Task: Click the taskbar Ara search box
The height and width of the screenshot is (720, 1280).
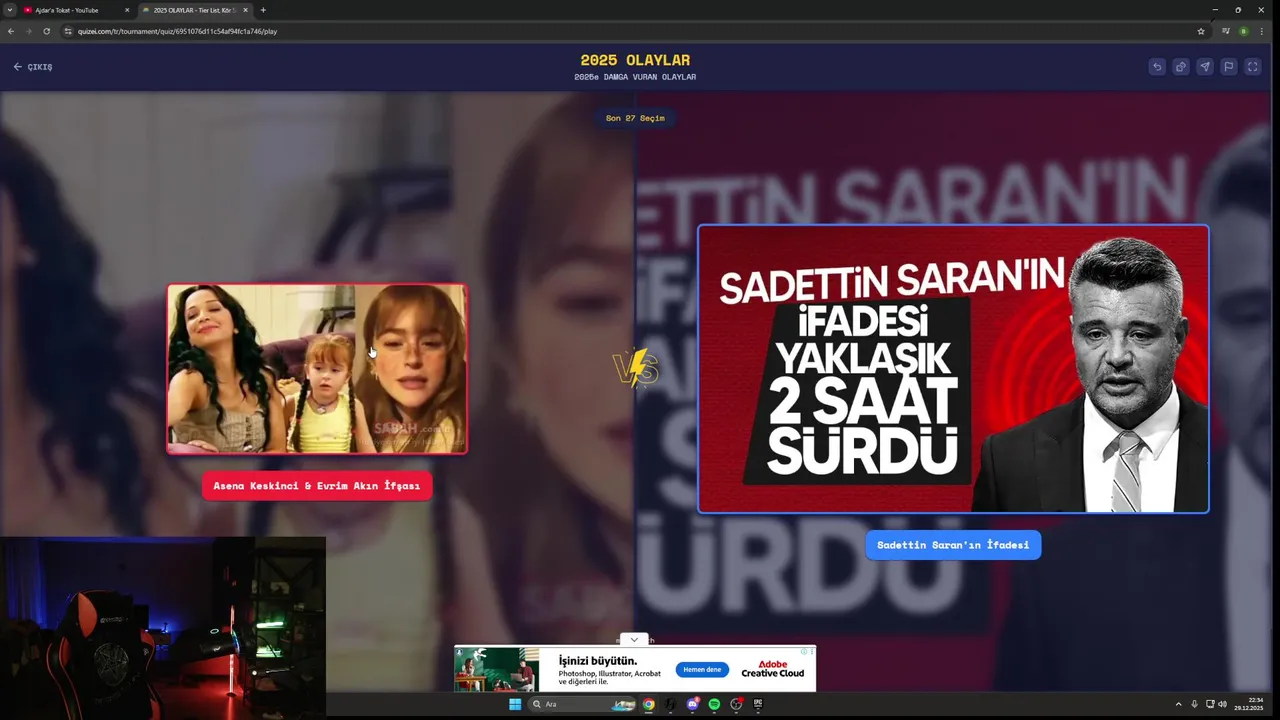Action: (x=584, y=704)
